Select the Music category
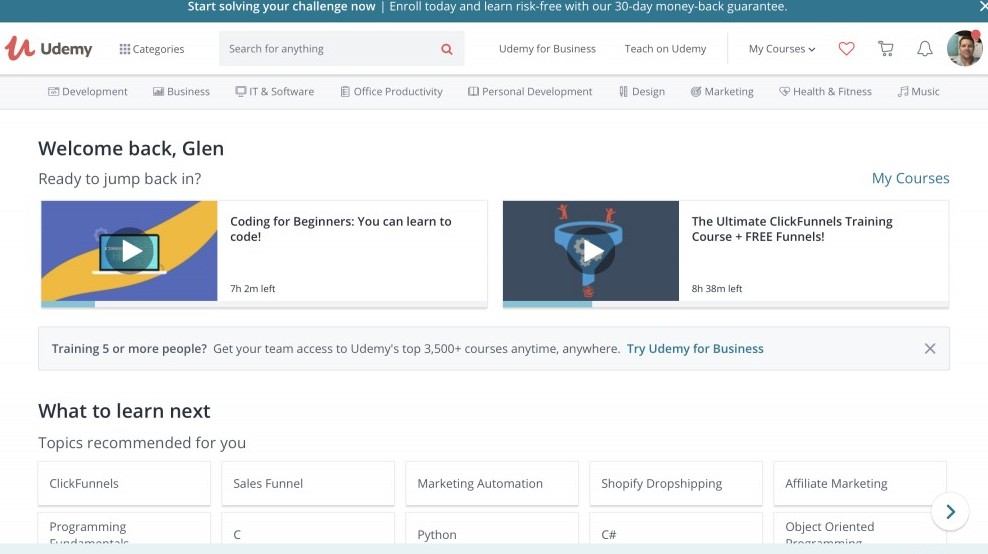This screenshot has height=554, width=988. 918,91
